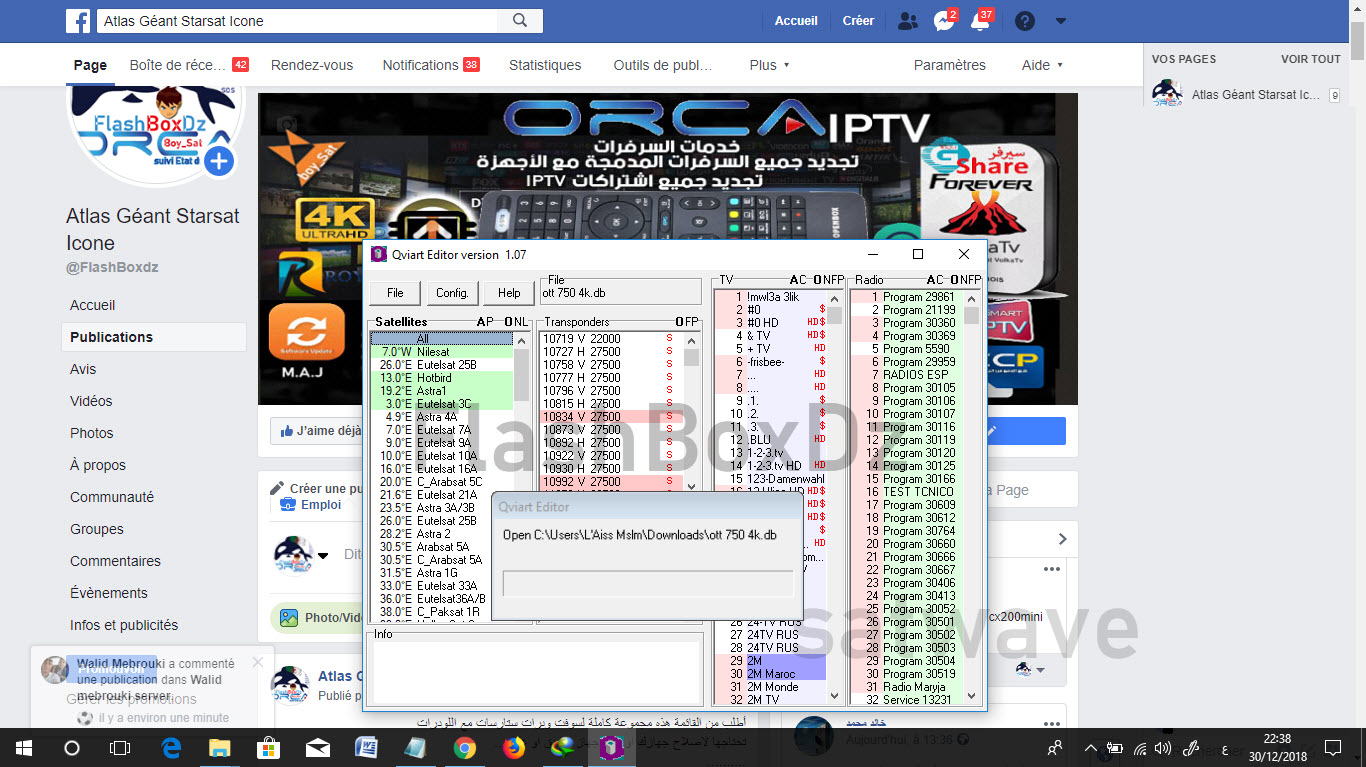Image resolution: width=1366 pixels, height=767 pixels.
Task: Open the Action Center notification icon
Action: 1332,747
